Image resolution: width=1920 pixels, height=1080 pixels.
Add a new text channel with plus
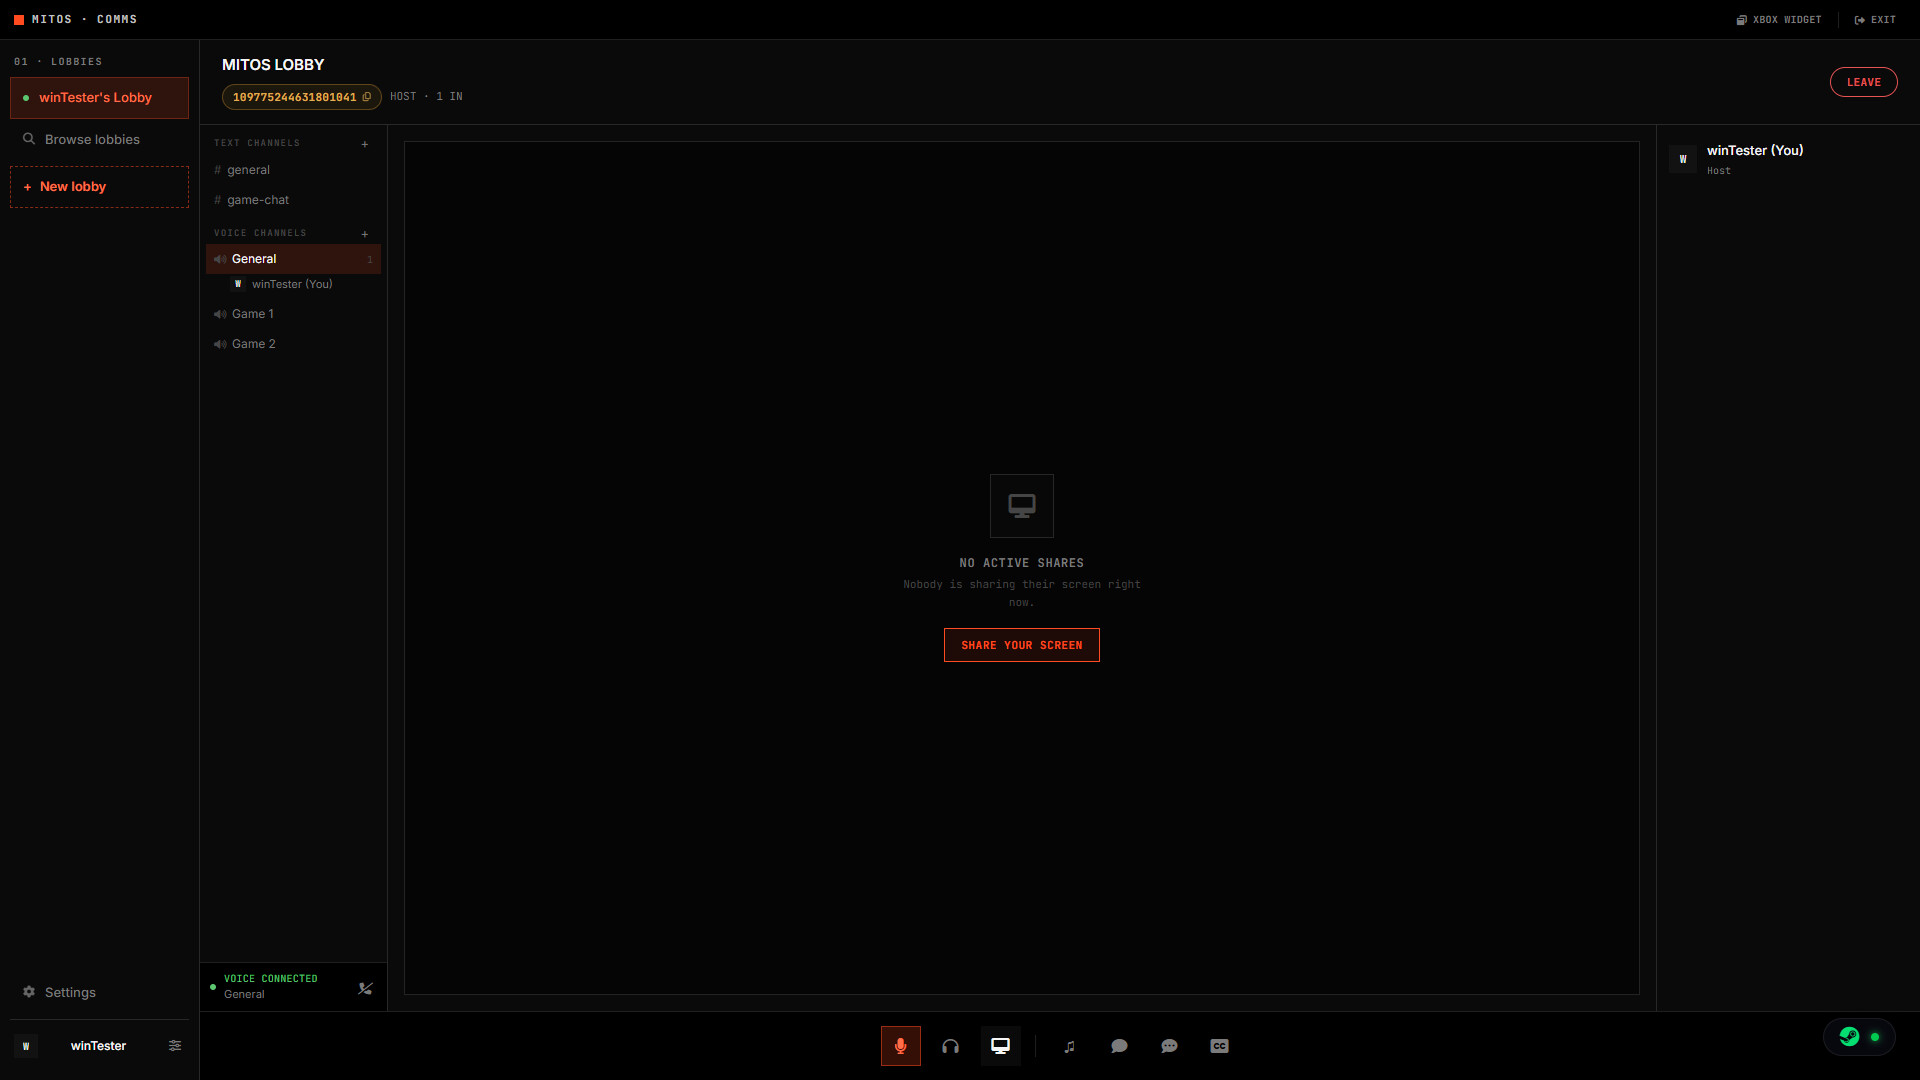[365, 144]
